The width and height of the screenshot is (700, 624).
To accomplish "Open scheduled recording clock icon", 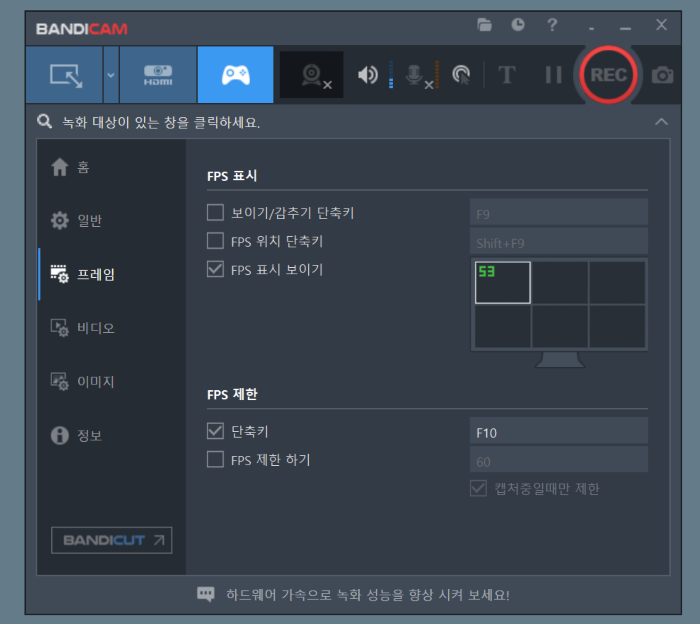I will tap(518, 25).
